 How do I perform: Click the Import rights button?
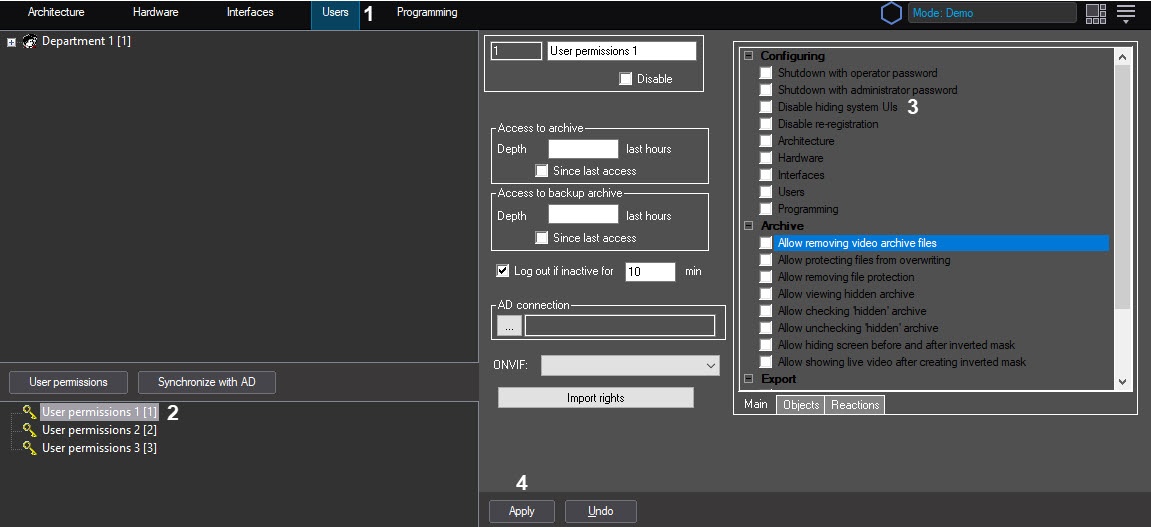pos(595,398)
